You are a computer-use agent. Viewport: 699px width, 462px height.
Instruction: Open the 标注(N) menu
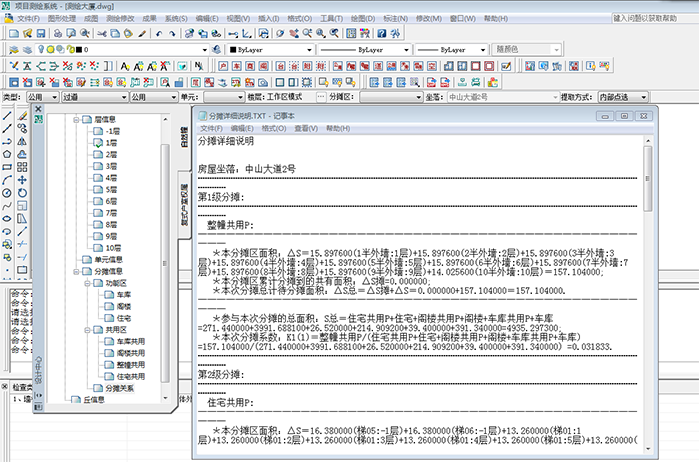(x=395, y=19)
